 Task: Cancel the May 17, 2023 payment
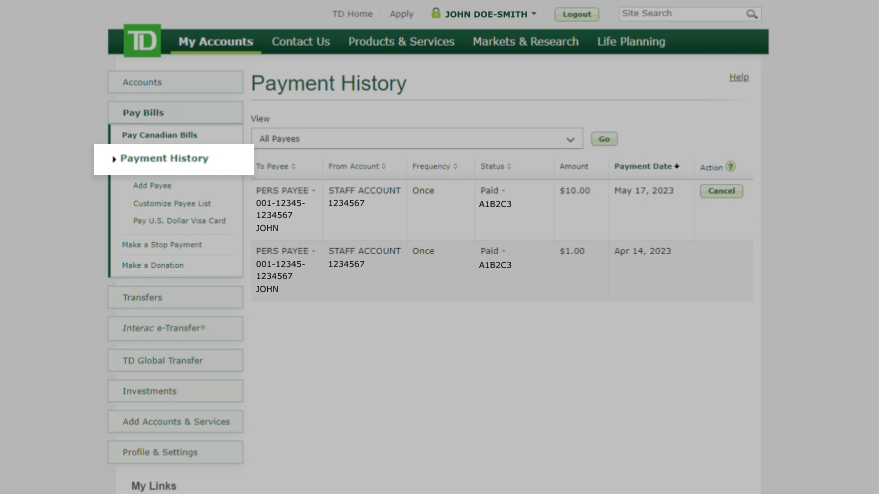[x=721, y=191]
